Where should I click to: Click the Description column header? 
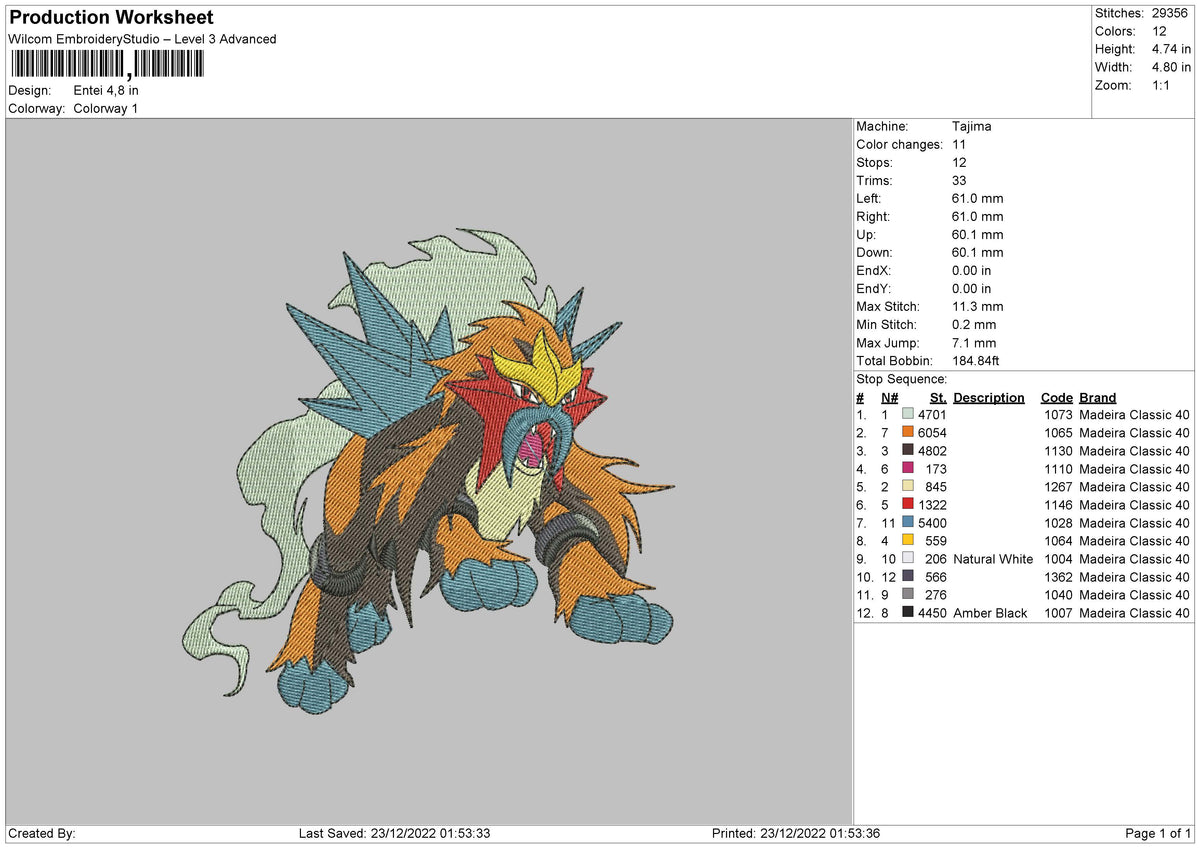coord(989,397)
